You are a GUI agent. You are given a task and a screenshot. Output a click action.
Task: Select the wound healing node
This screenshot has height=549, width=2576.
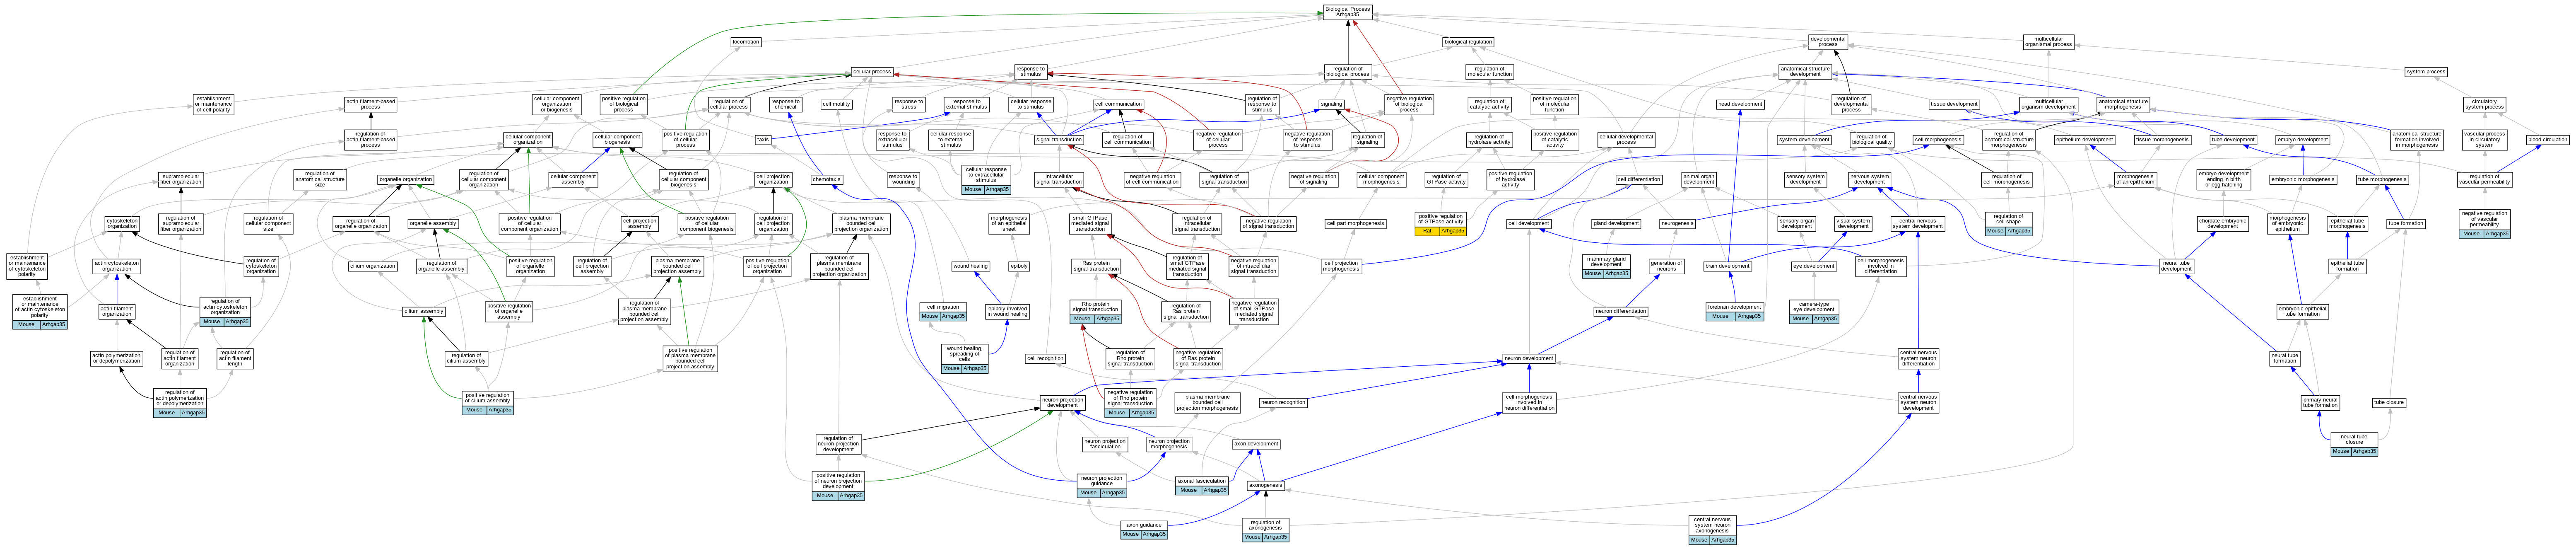pos(970,266)
